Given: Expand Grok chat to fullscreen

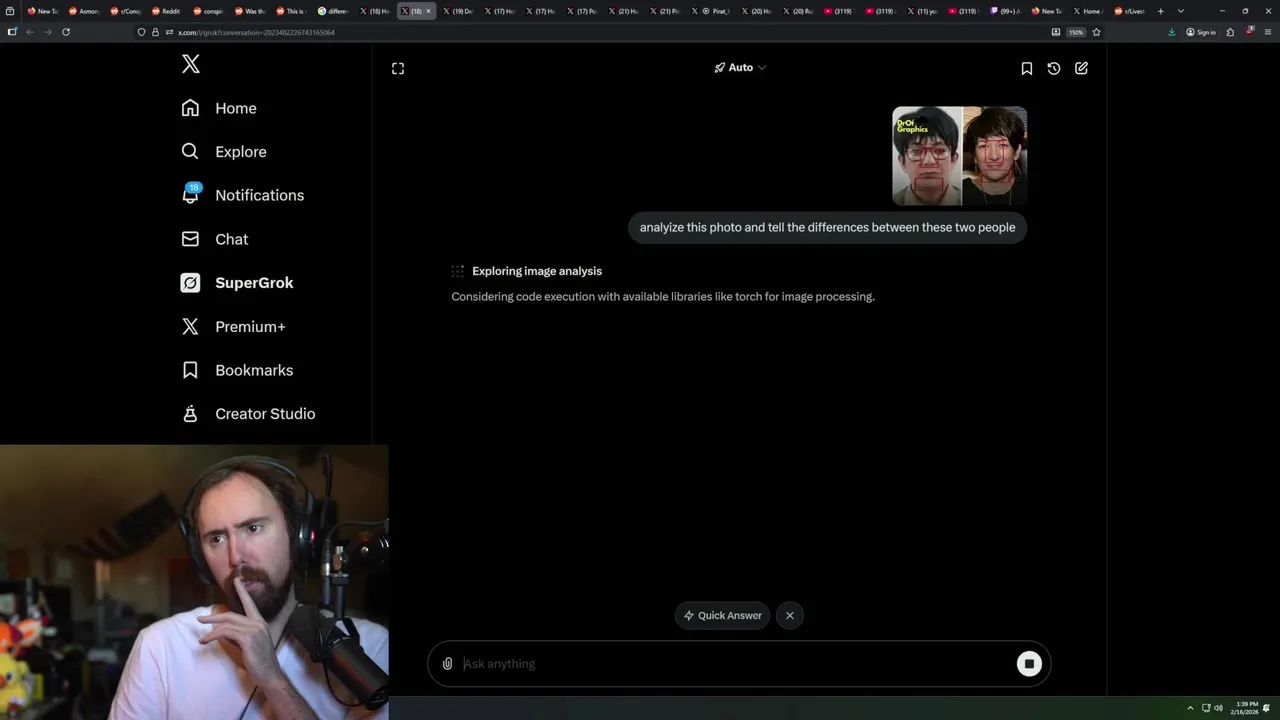Looking at the screenshot, I should click(x=398, y=68).
